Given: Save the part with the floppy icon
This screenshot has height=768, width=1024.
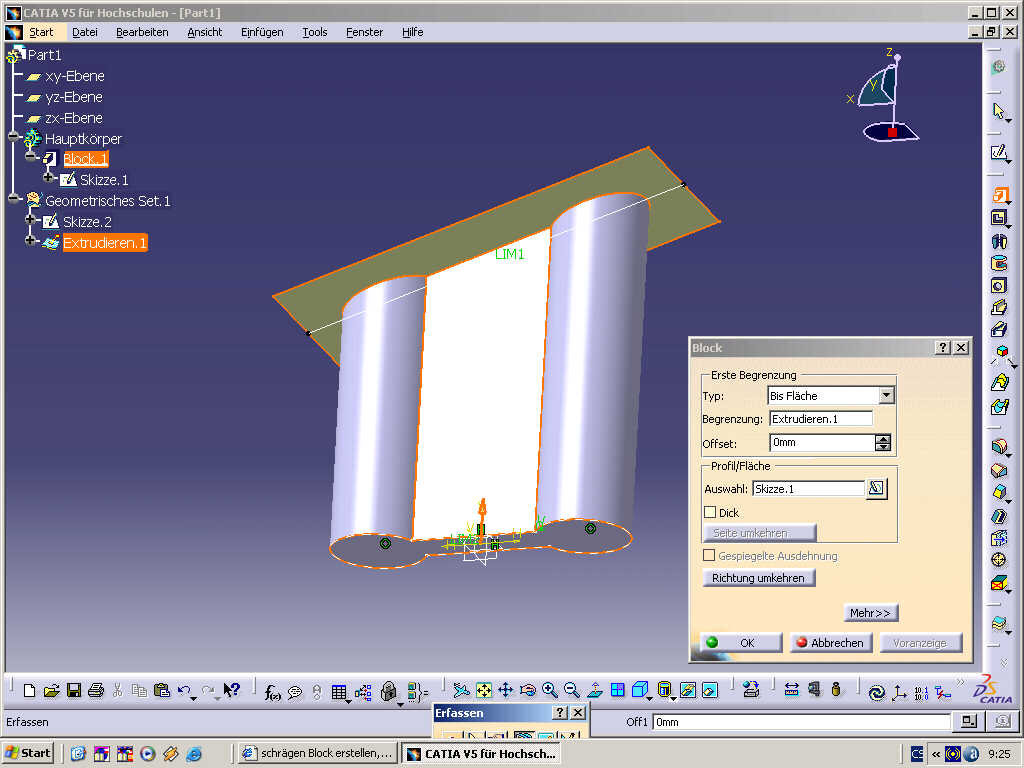Looking at the screenshot, I should click(x=74, y=690).
